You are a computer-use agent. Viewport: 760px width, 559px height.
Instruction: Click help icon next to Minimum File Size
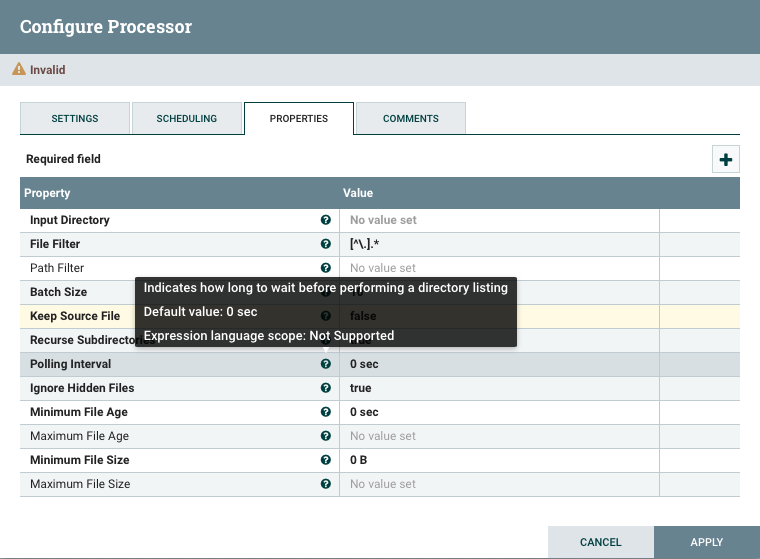[325, 460]
